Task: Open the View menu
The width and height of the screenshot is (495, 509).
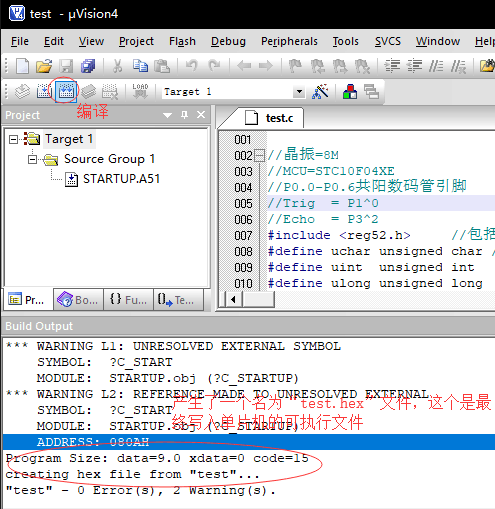Action: pyautogui.click(x=91, y=41)
